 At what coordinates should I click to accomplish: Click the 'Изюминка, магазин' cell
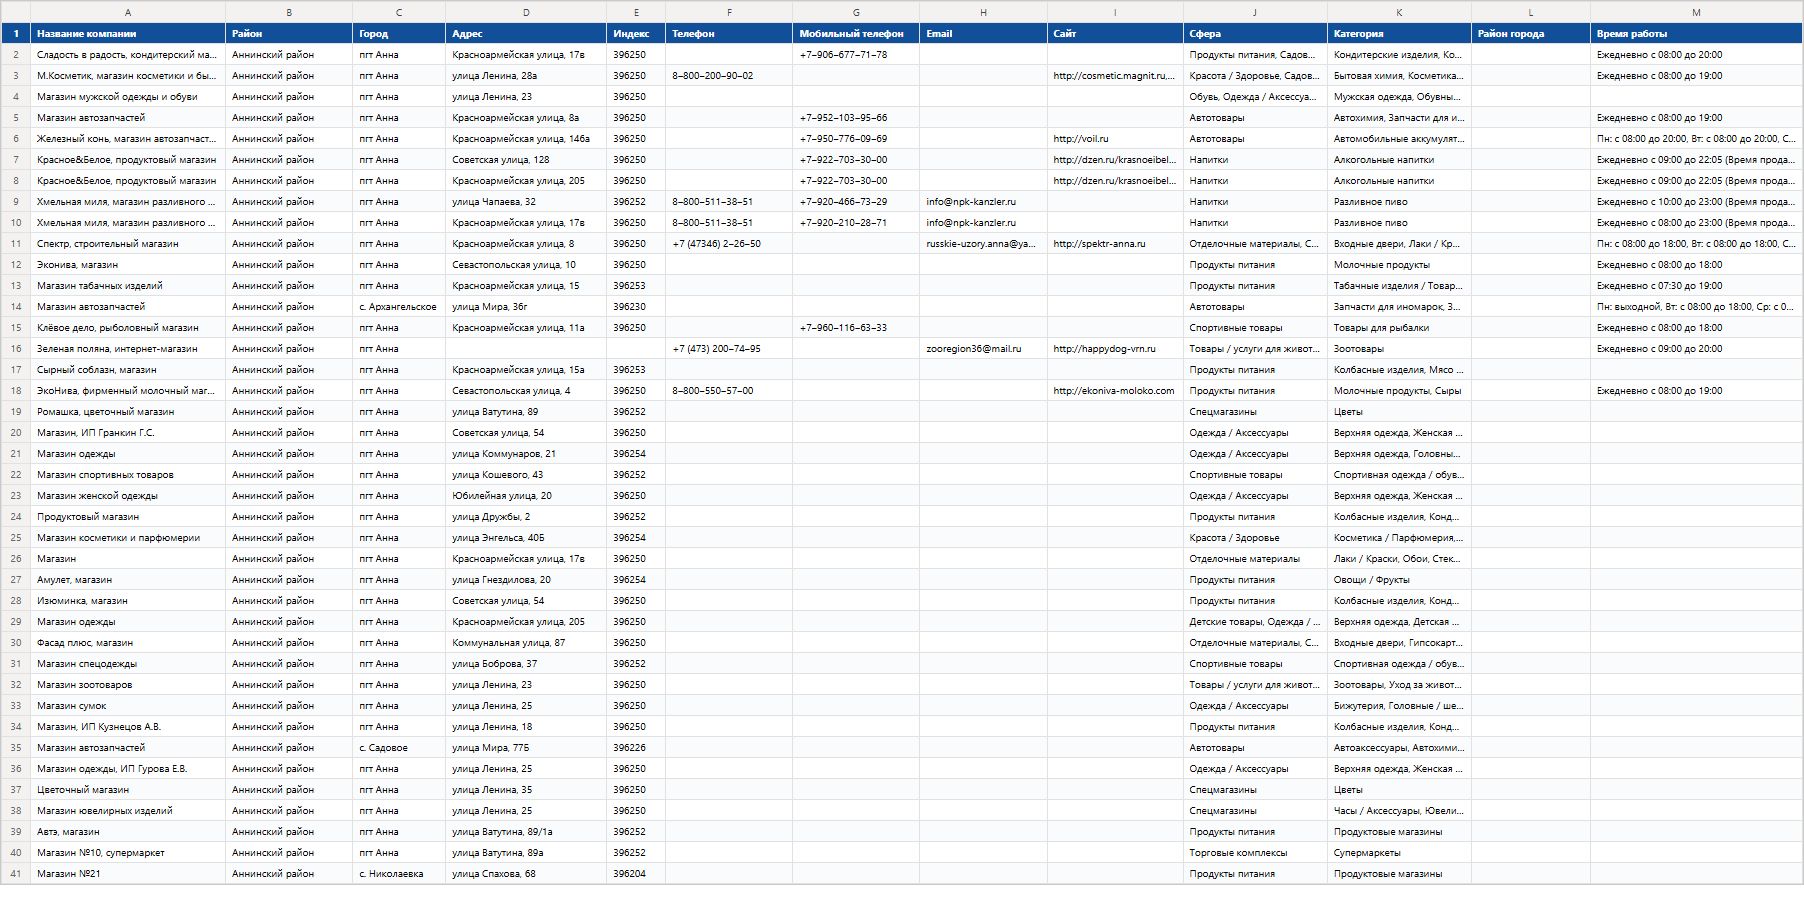pyautogui.click(x=128, y=600)
